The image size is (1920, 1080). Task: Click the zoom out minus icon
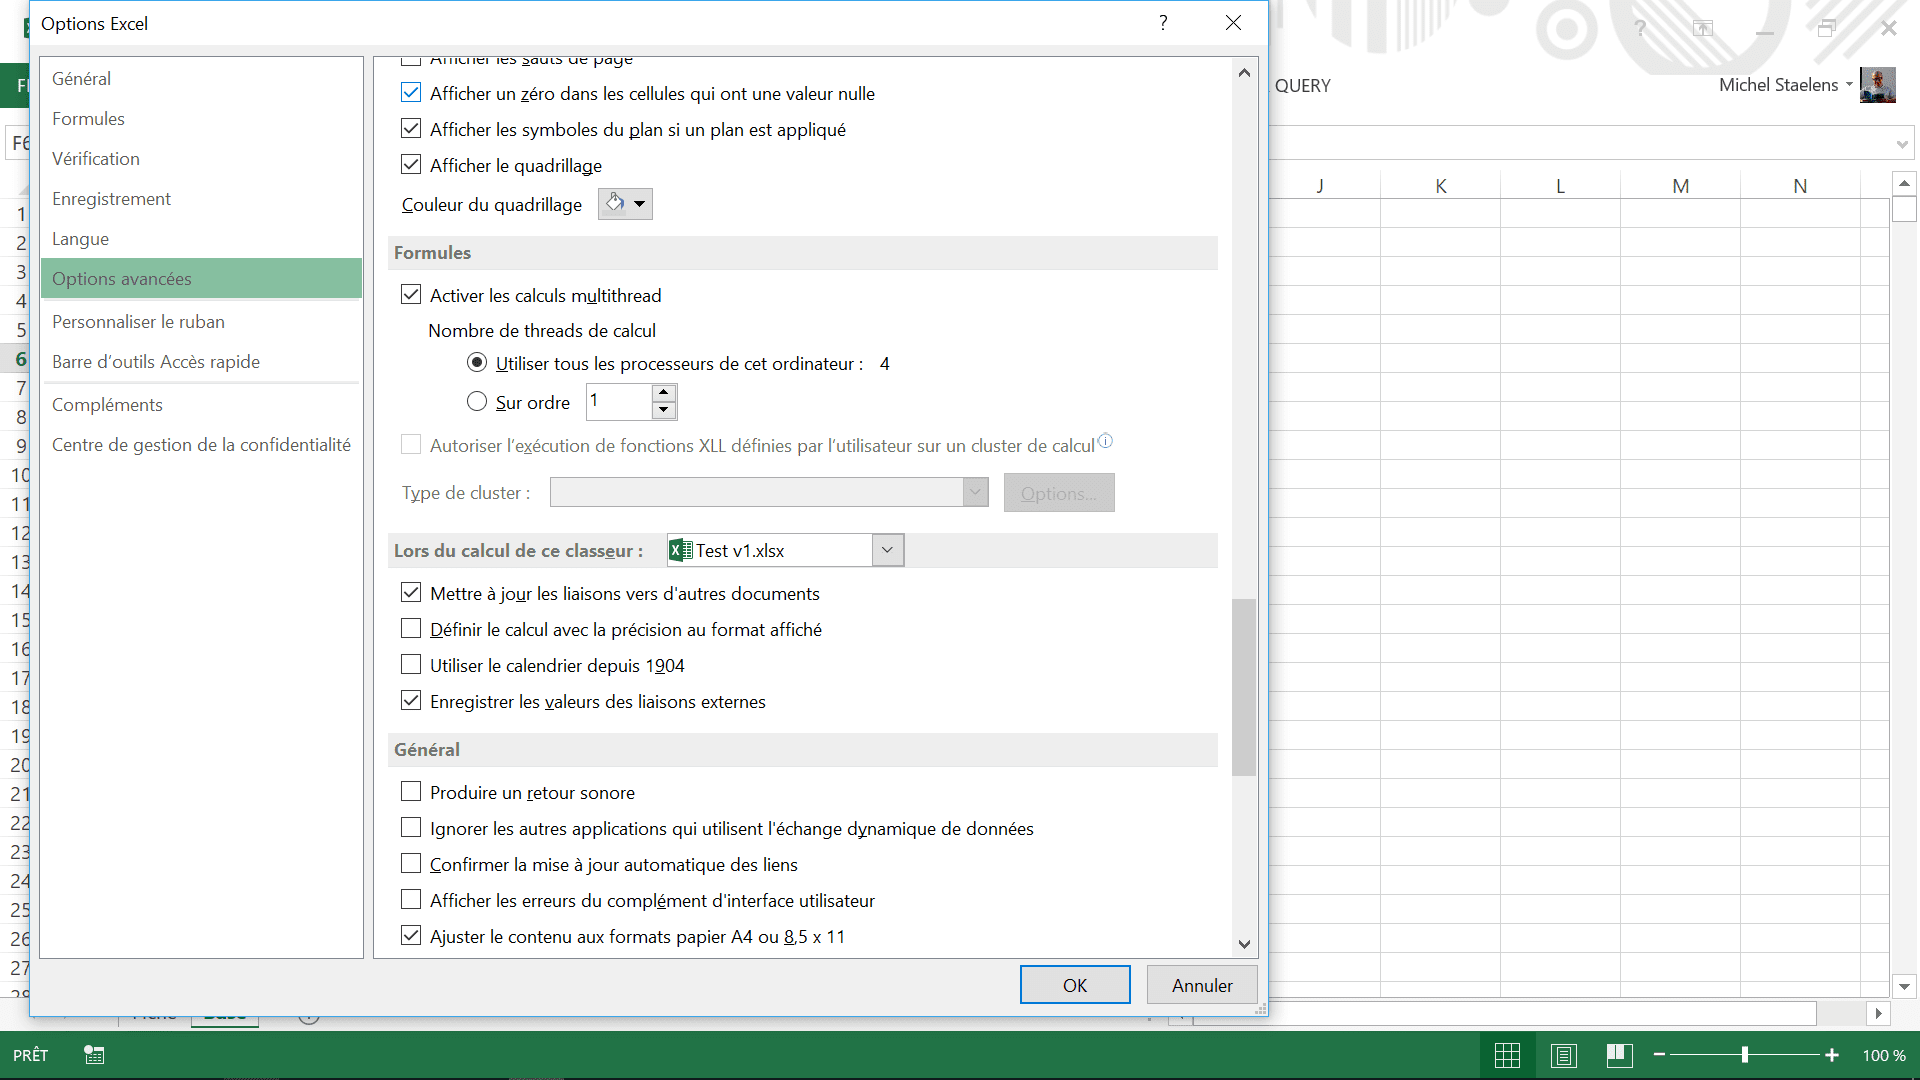point(1660,1055)
